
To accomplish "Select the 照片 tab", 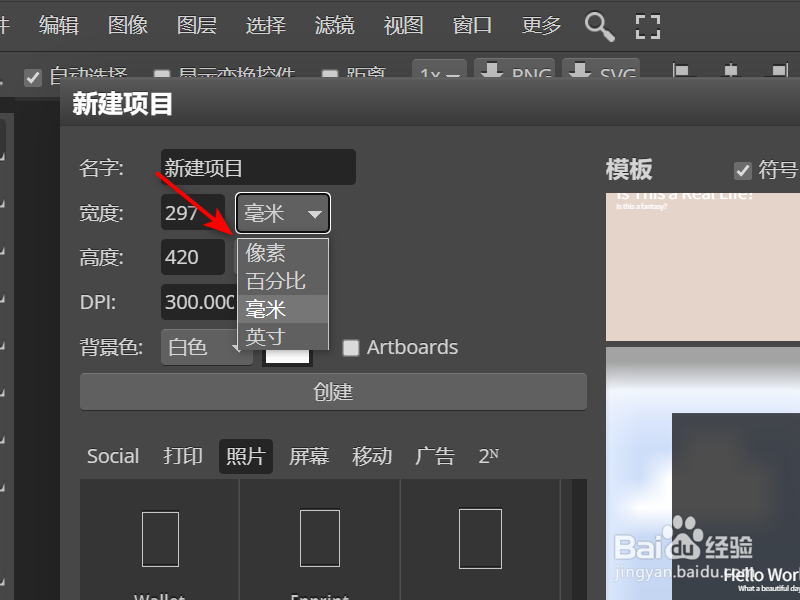I will (246, 456).
